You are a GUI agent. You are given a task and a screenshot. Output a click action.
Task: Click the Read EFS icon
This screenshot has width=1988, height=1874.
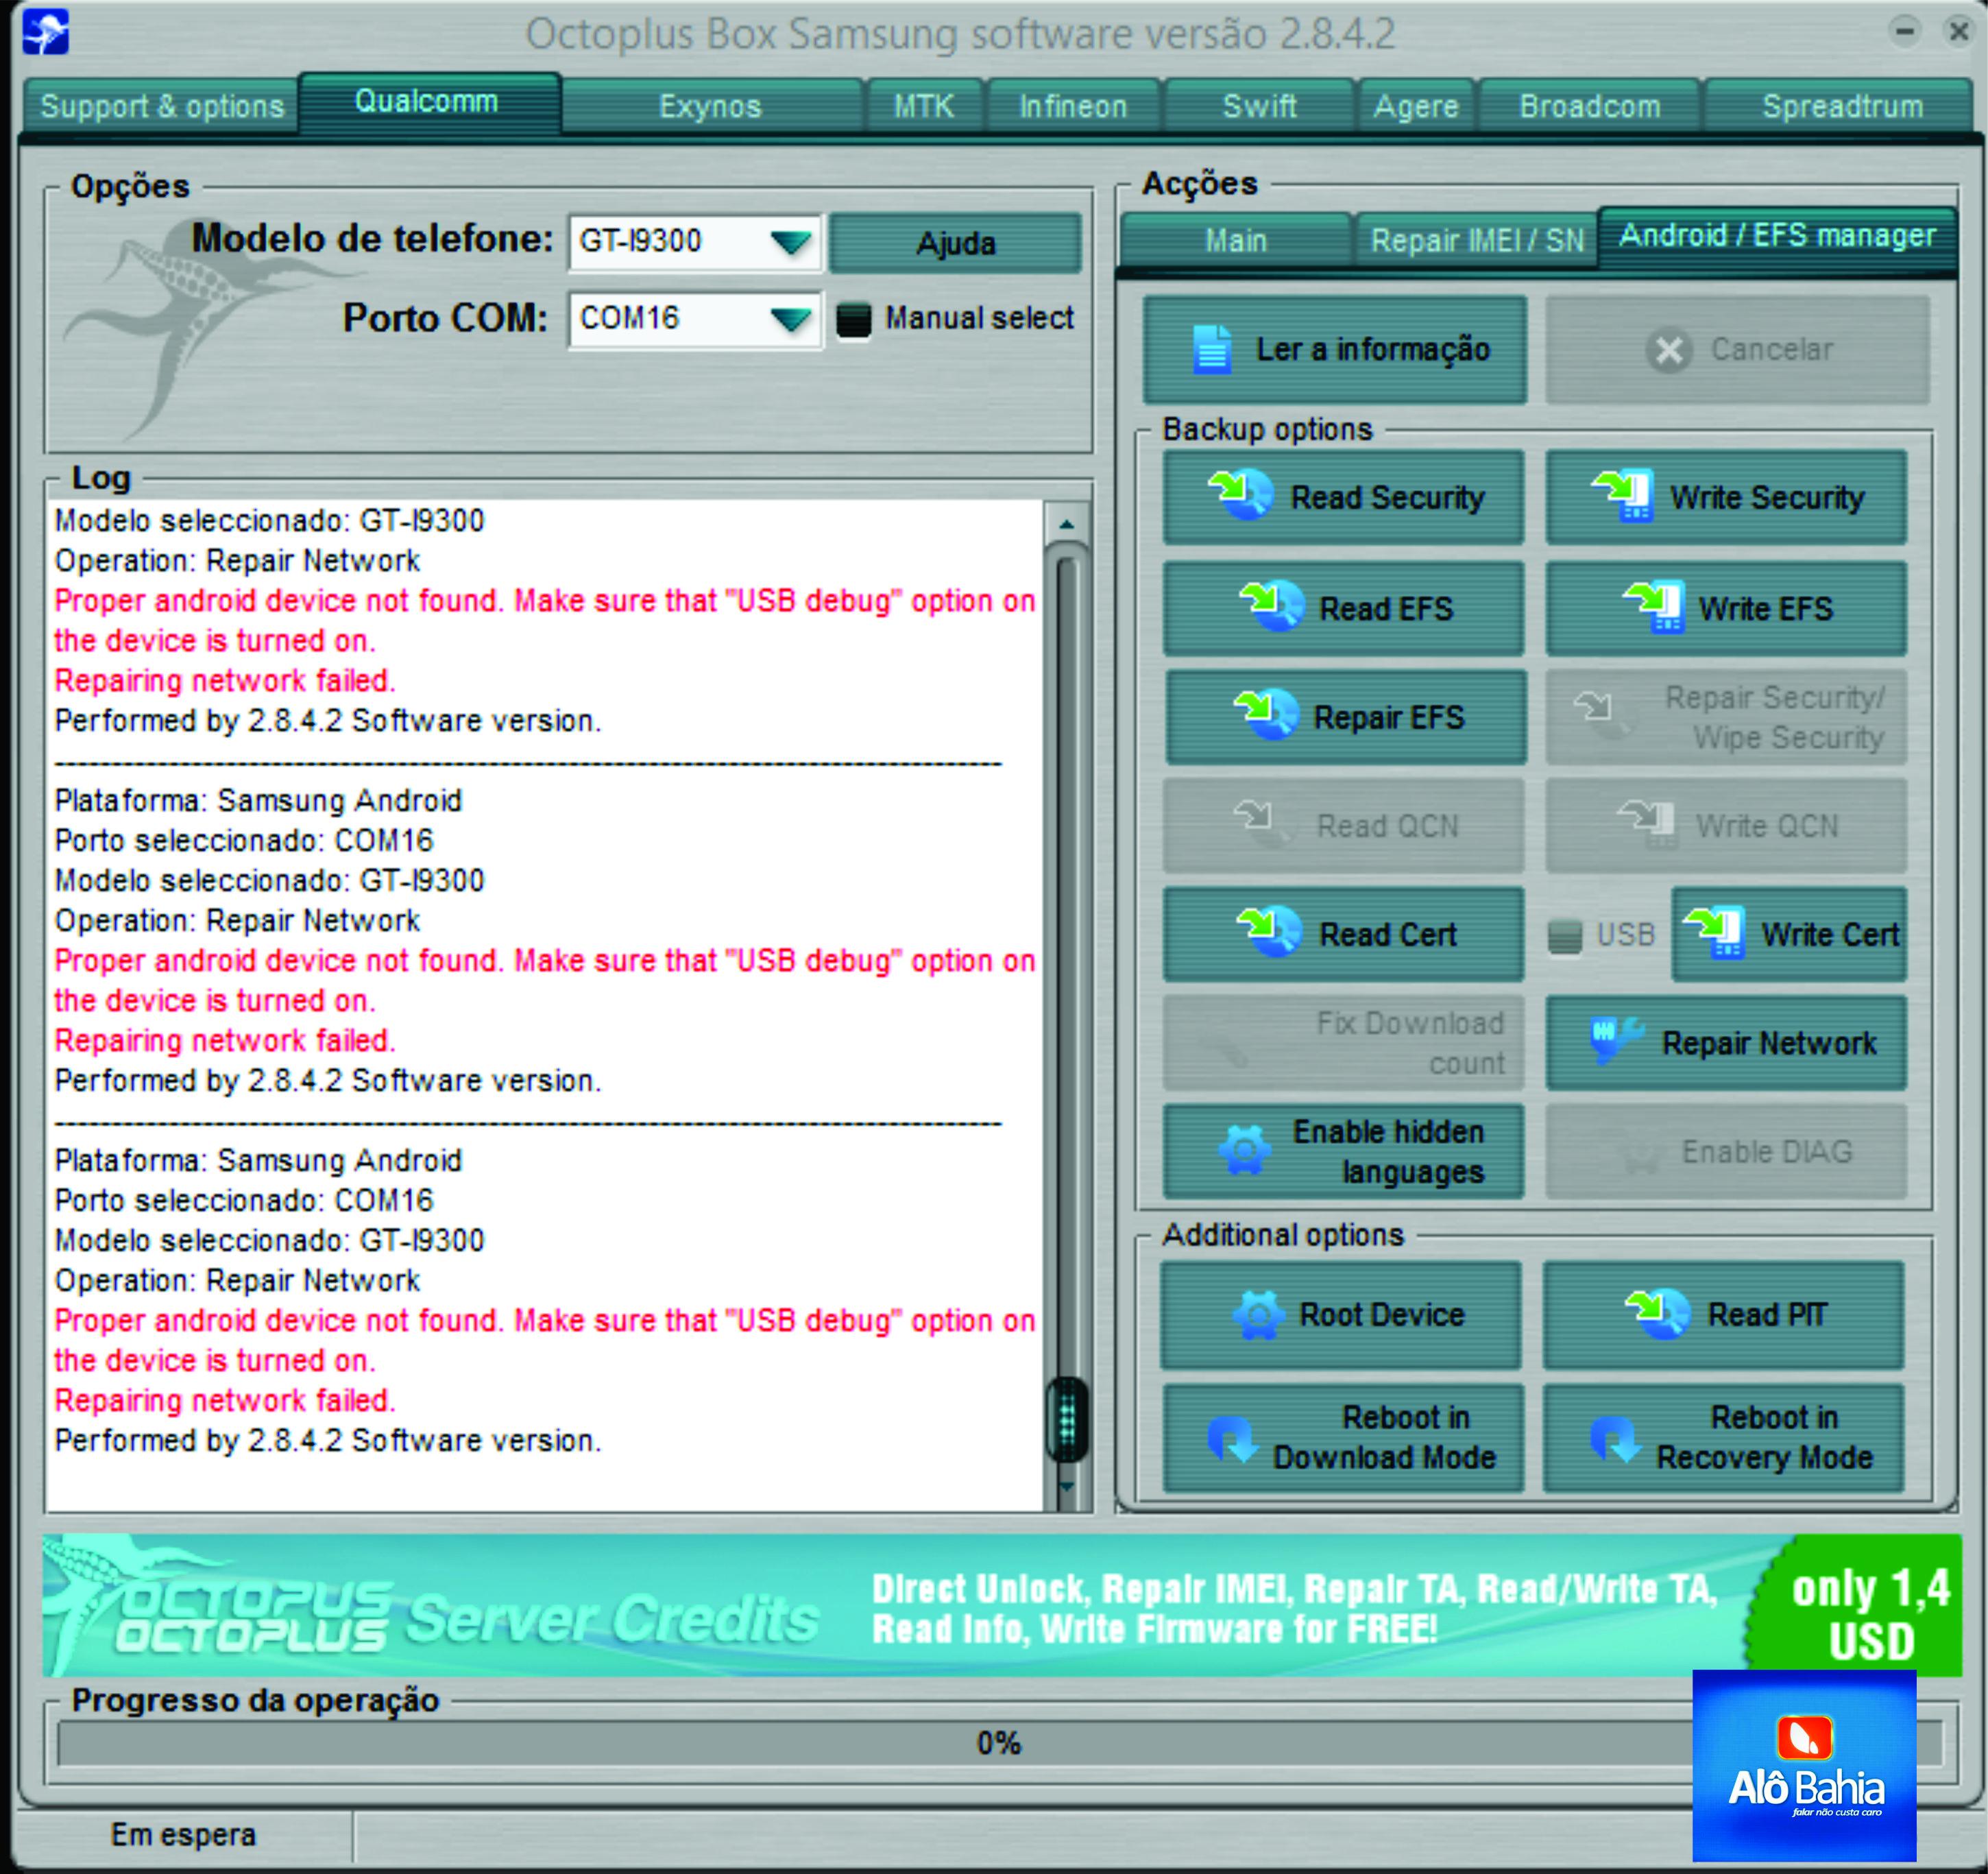[x=1271, y=607]
